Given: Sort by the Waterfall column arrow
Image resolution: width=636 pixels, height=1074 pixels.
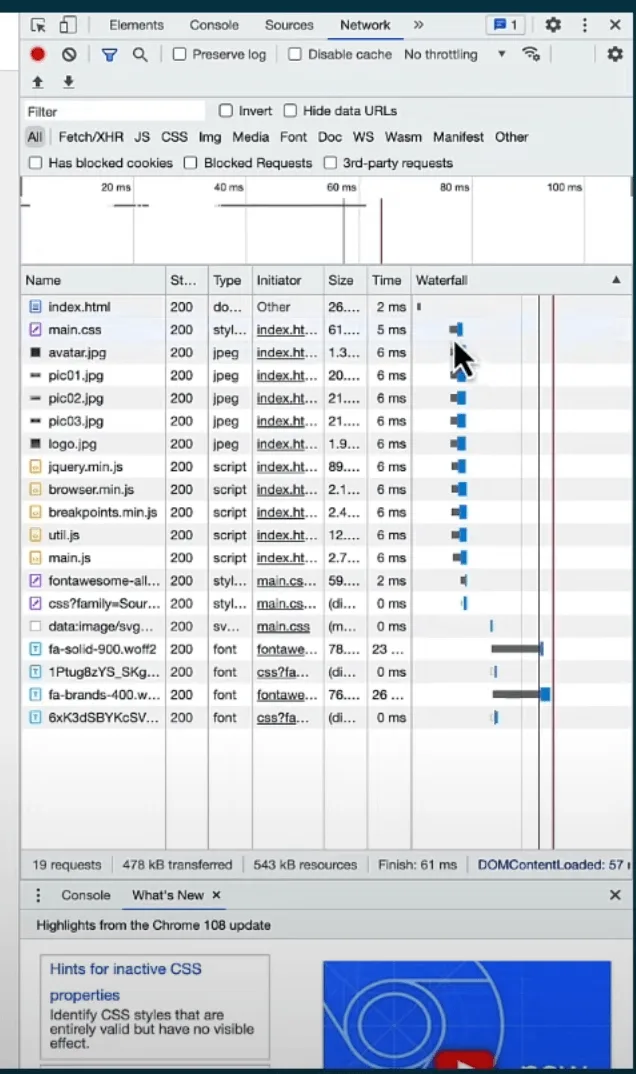Looking at the screenshot, I should (616, 279).
